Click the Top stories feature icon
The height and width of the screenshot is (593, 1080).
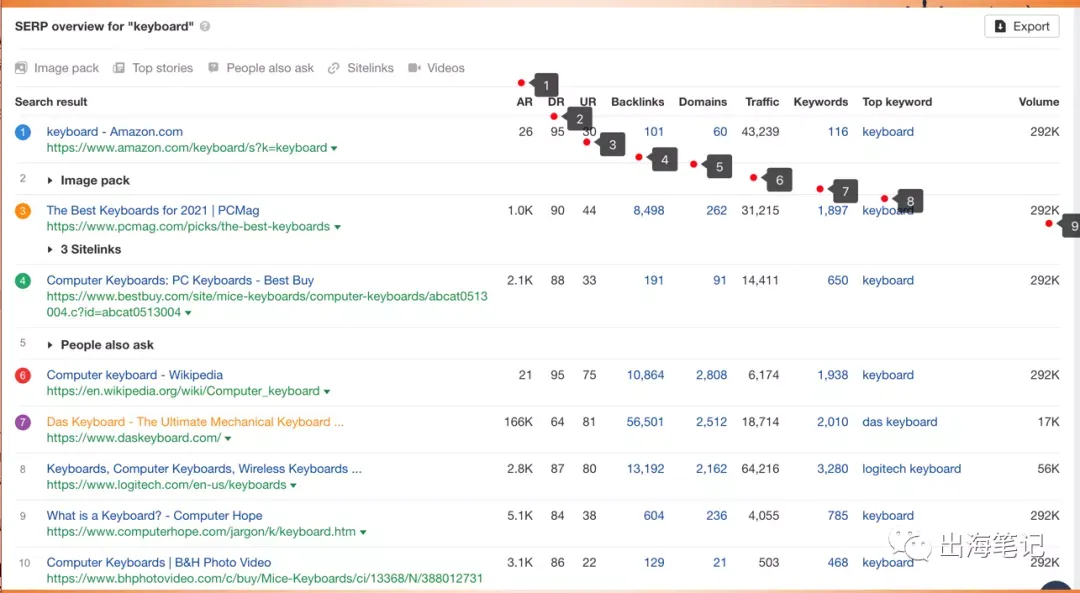click(119, 68)
